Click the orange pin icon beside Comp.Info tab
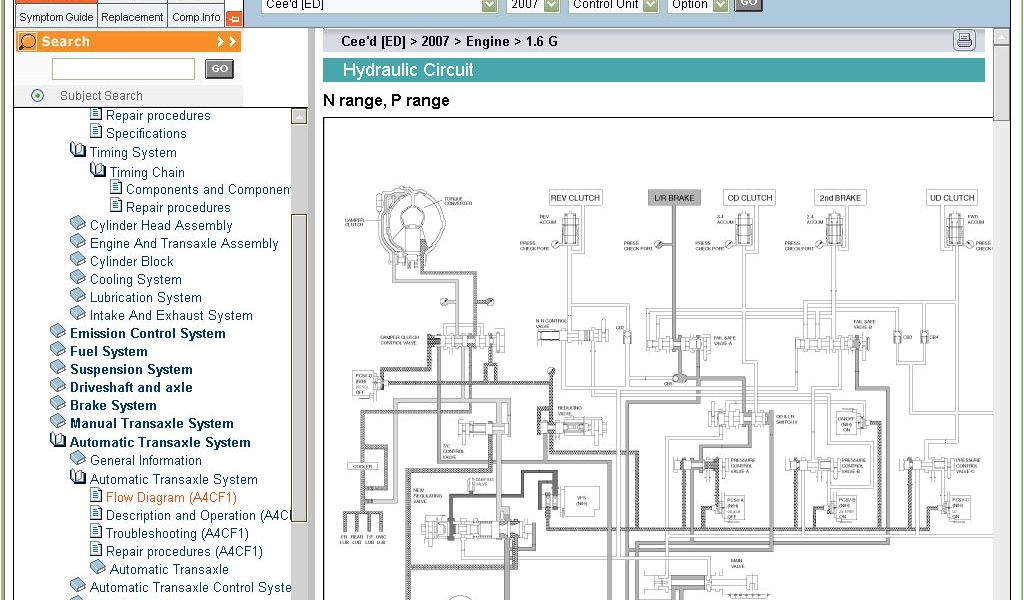This screenshot has height=600, width=1024. (x=234, y=18)
